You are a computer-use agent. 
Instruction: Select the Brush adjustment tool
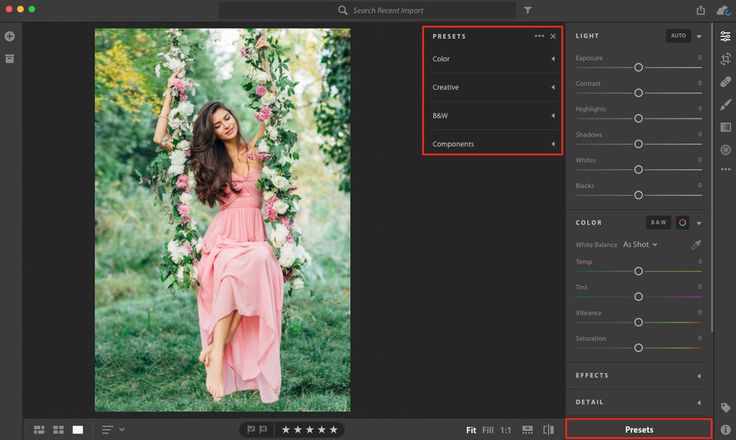[x=725, y=104]
